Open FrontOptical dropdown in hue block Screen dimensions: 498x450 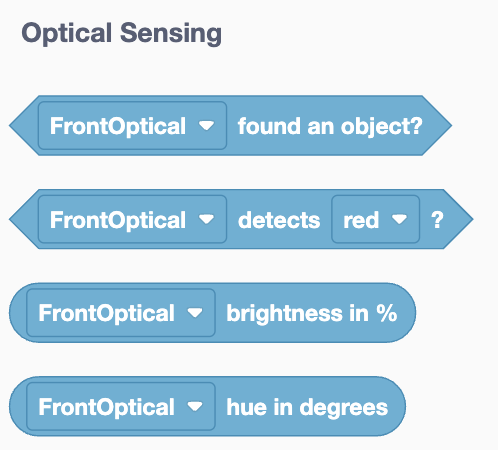(x=121, y=406)
